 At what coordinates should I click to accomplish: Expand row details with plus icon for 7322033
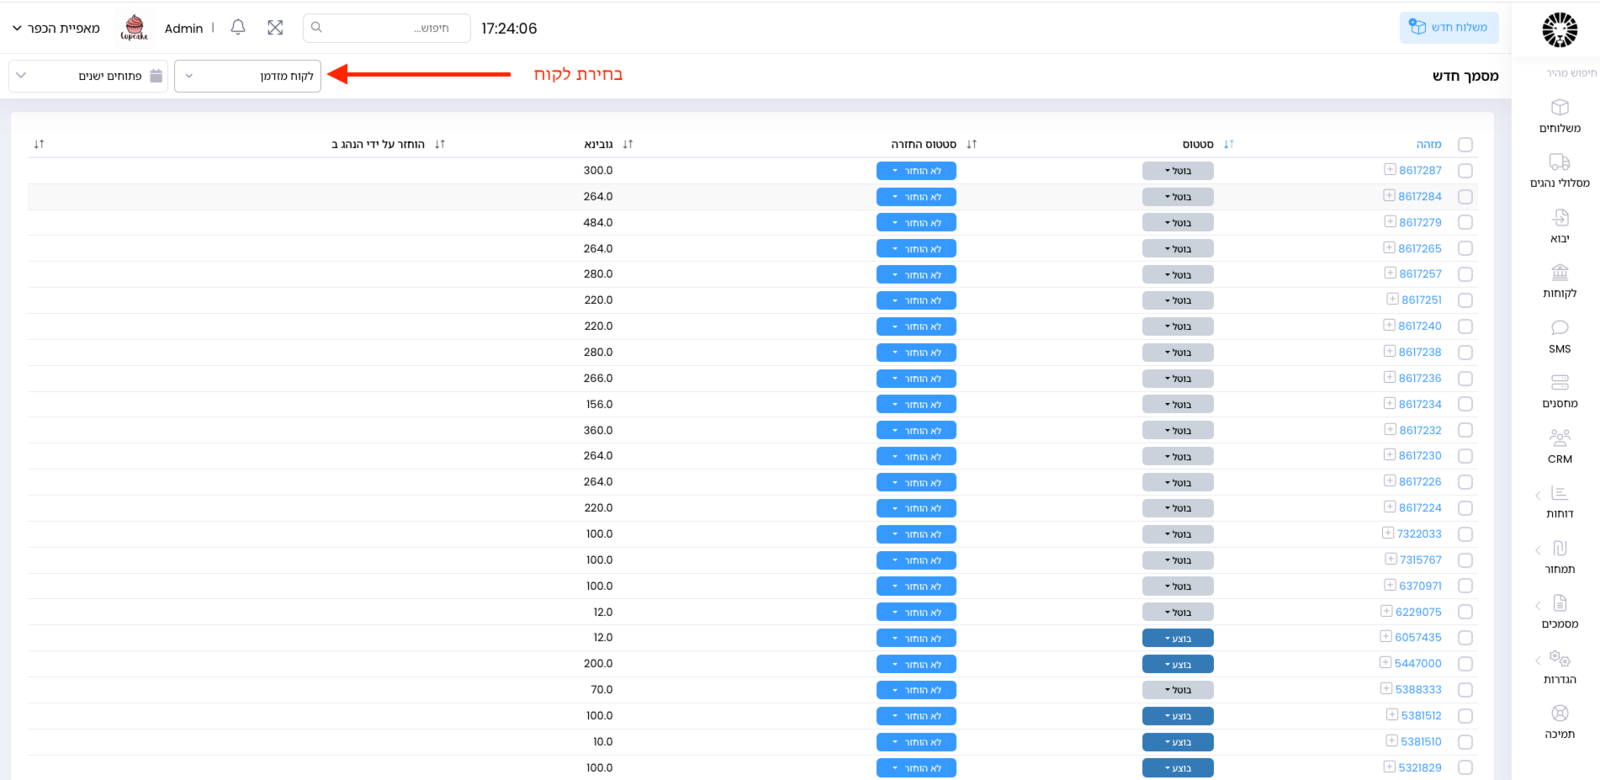point(1388,534)
